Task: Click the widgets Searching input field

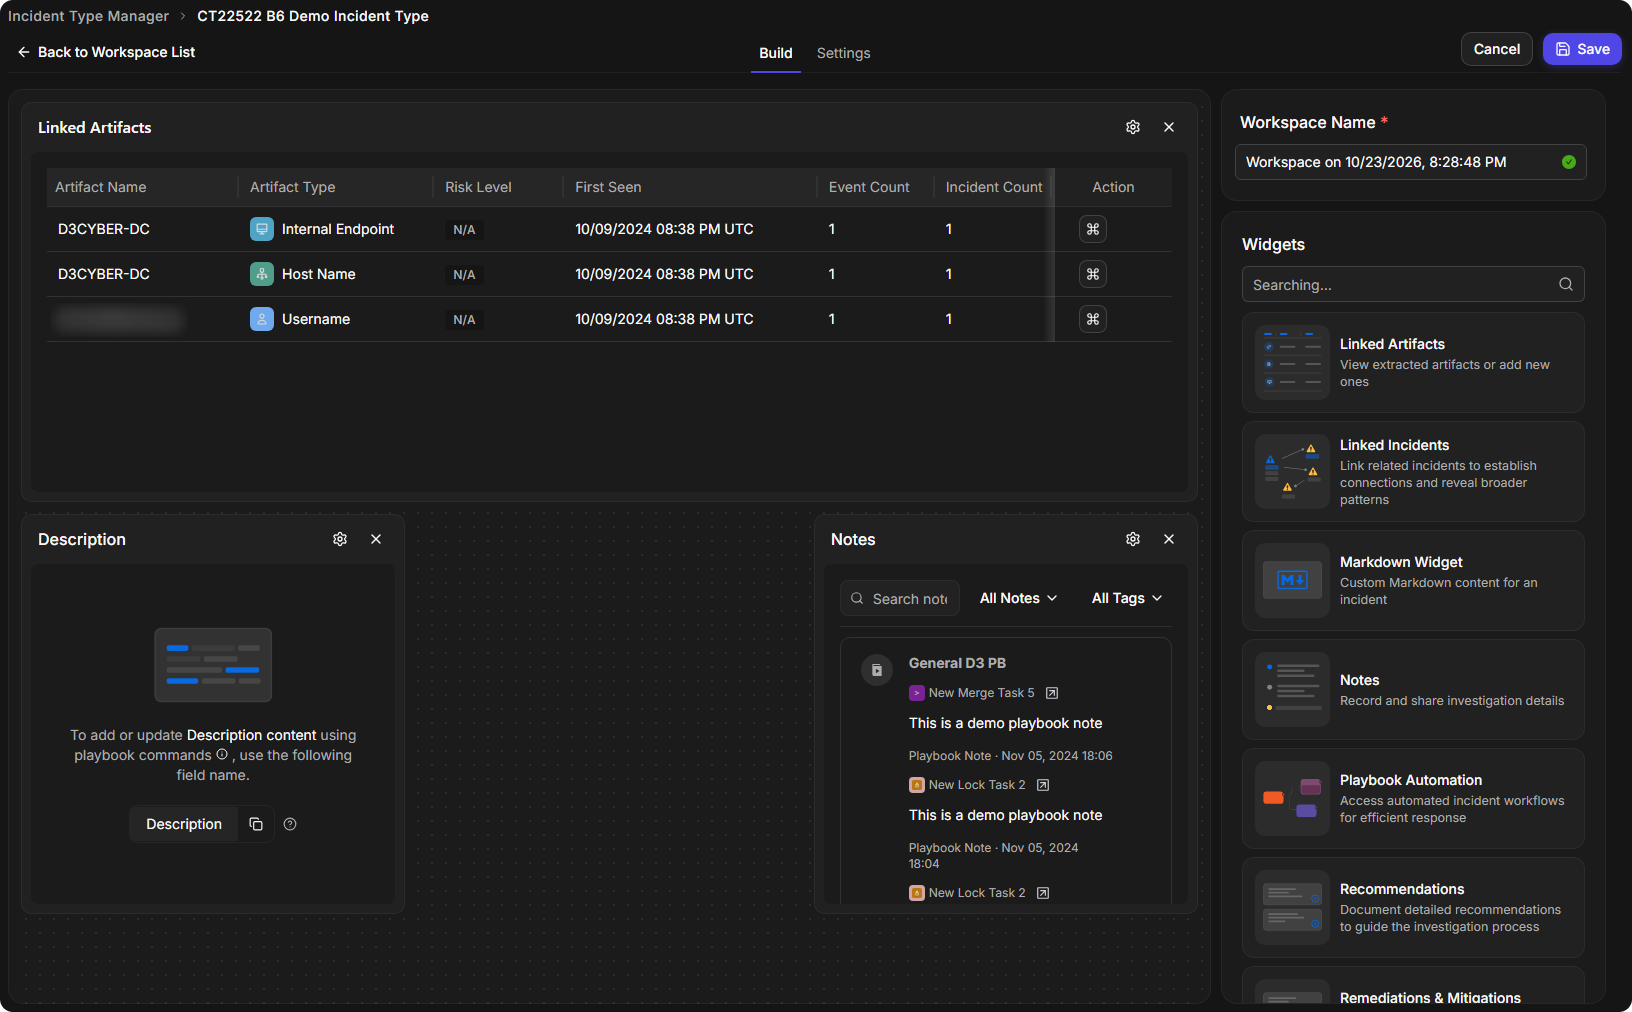Action: [x=1413, y=284]
